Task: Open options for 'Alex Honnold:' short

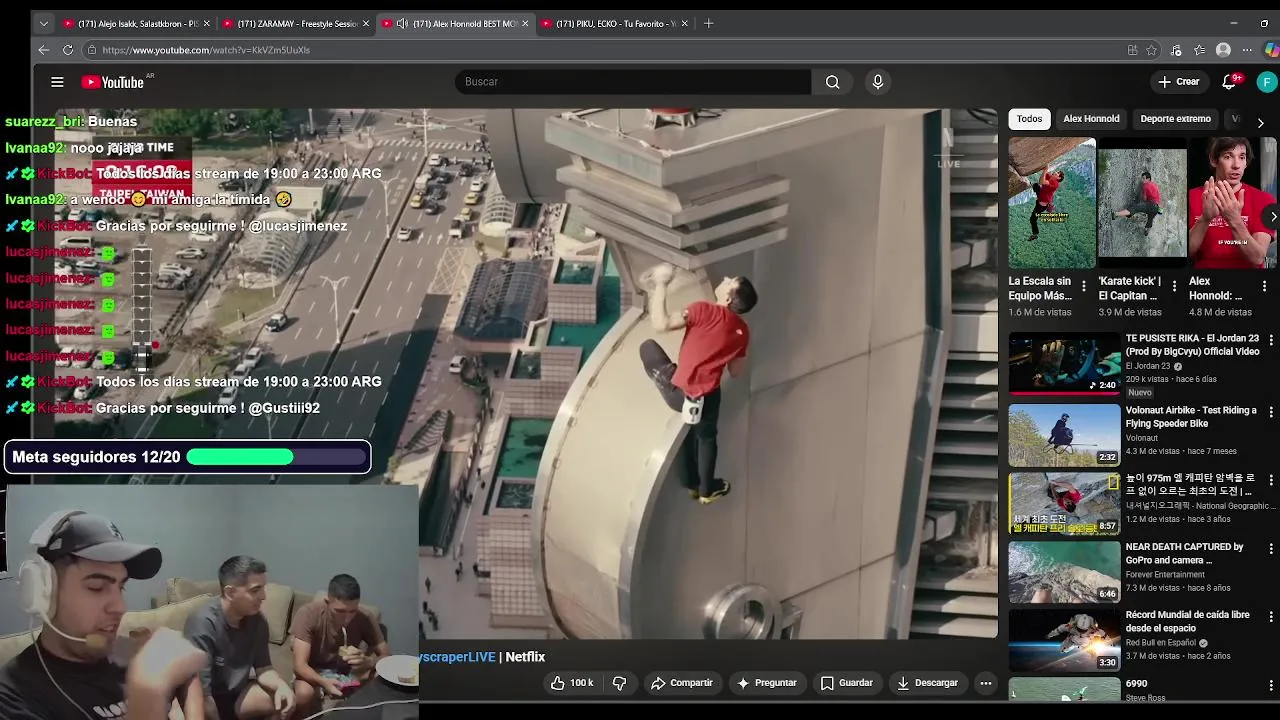Action: pyautogui.click(x=1264, y=287)
